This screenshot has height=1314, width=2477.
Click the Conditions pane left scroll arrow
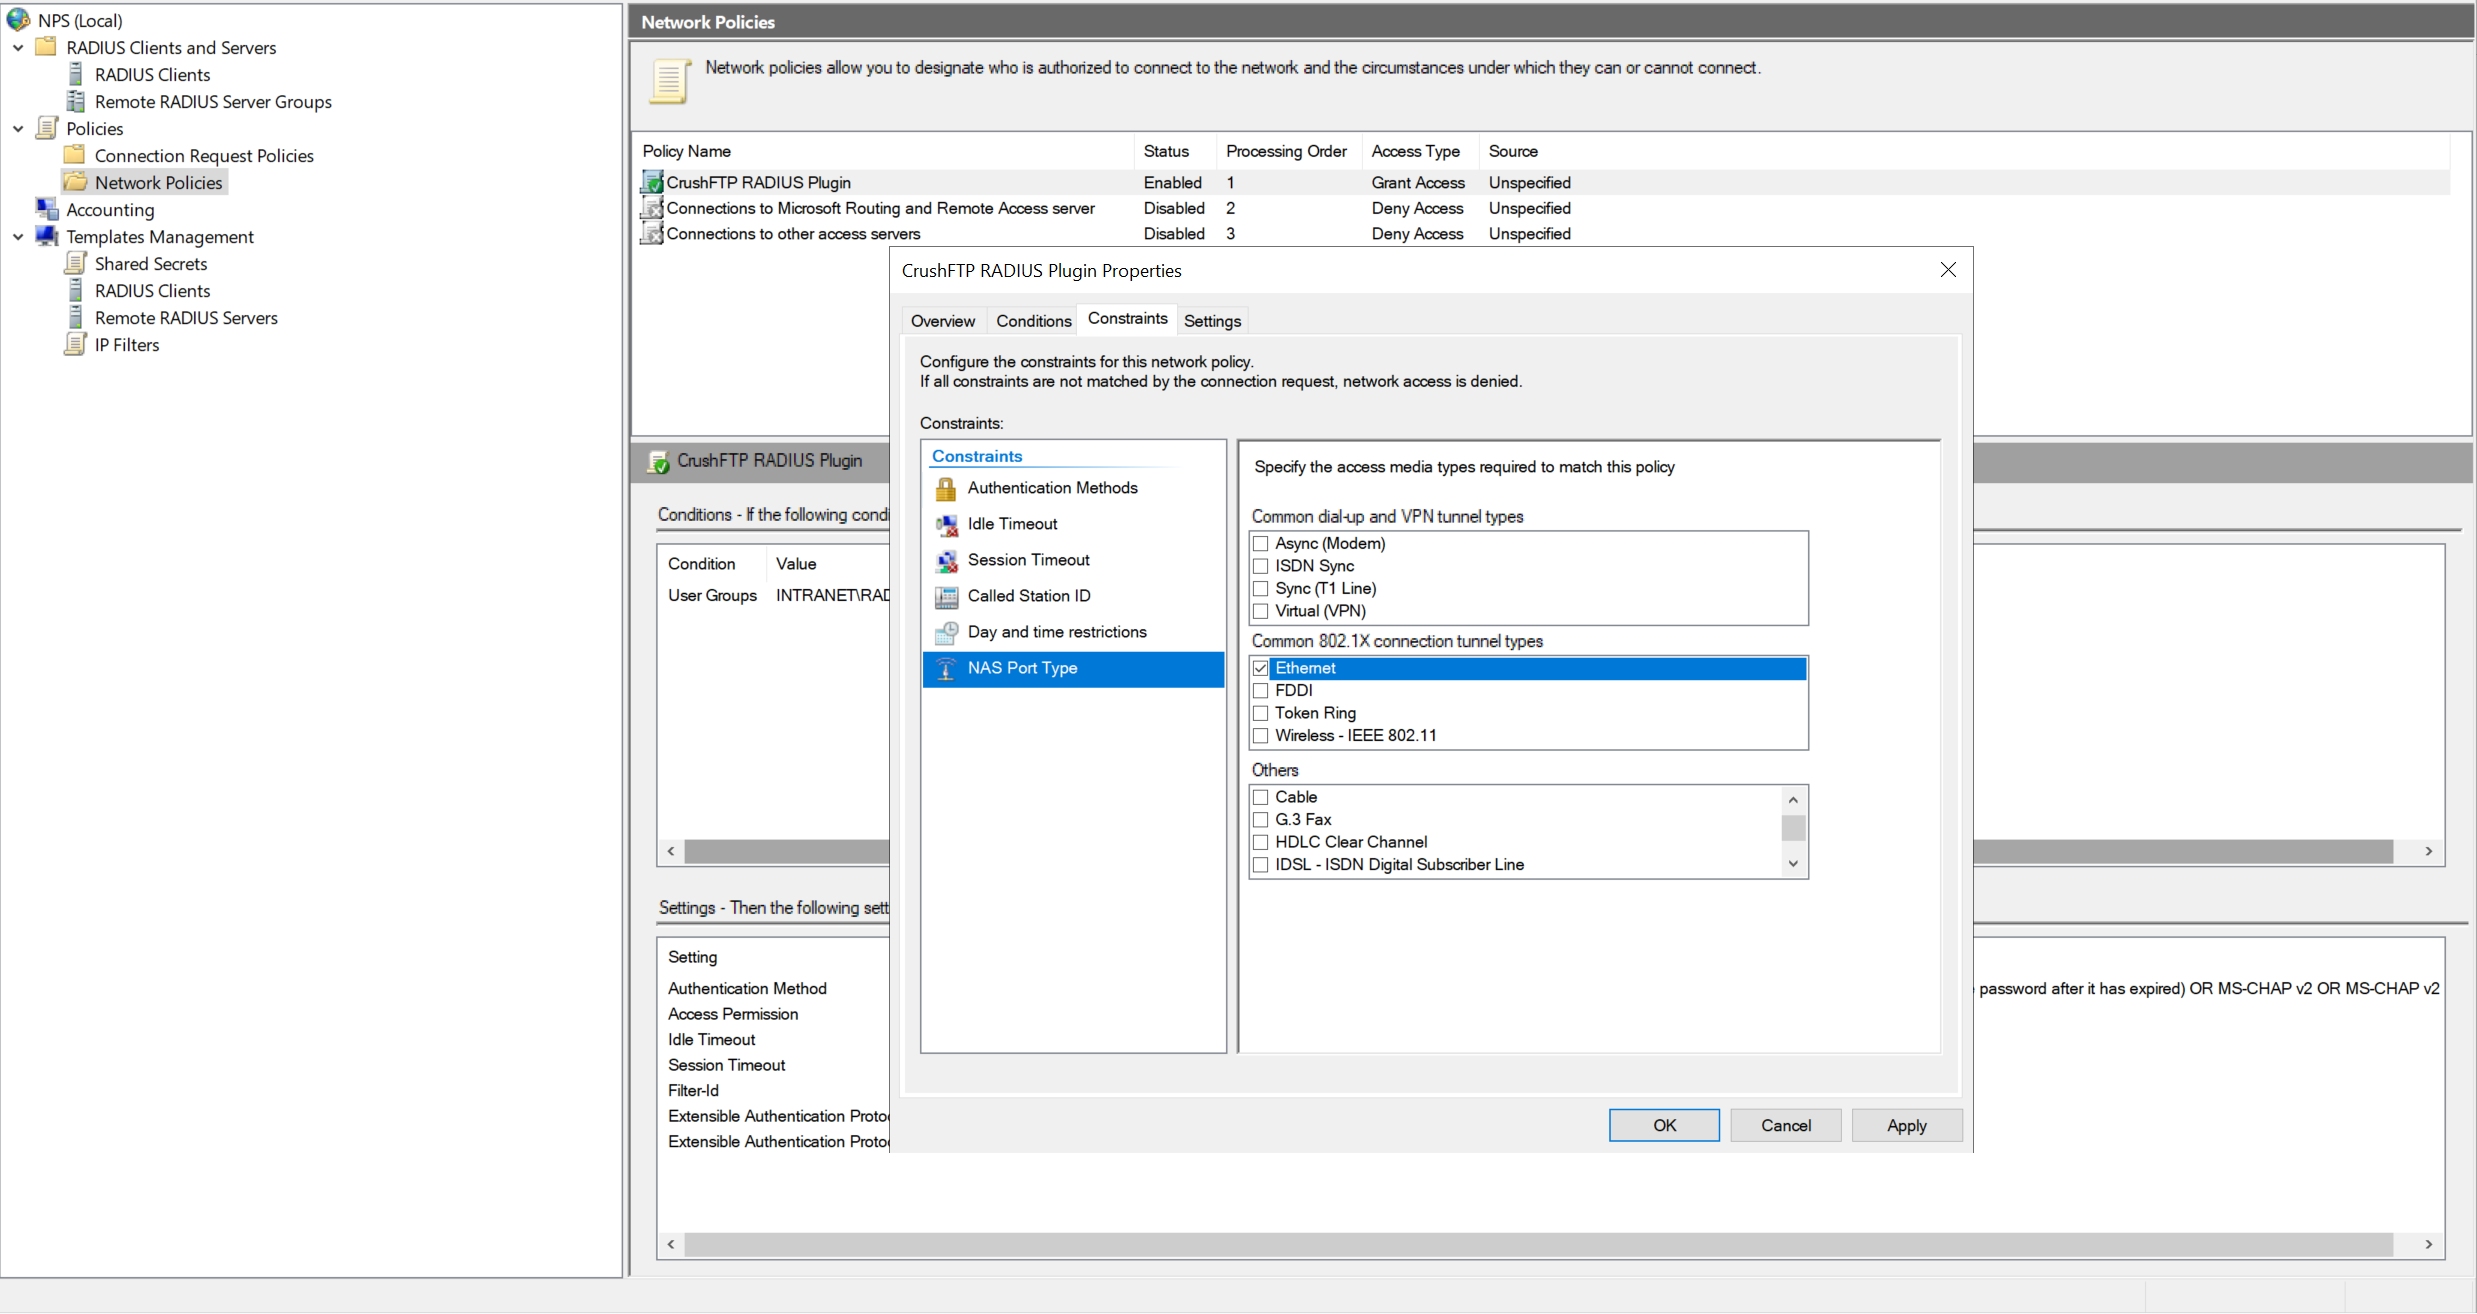pyautogui.click(x=671, y=851)
